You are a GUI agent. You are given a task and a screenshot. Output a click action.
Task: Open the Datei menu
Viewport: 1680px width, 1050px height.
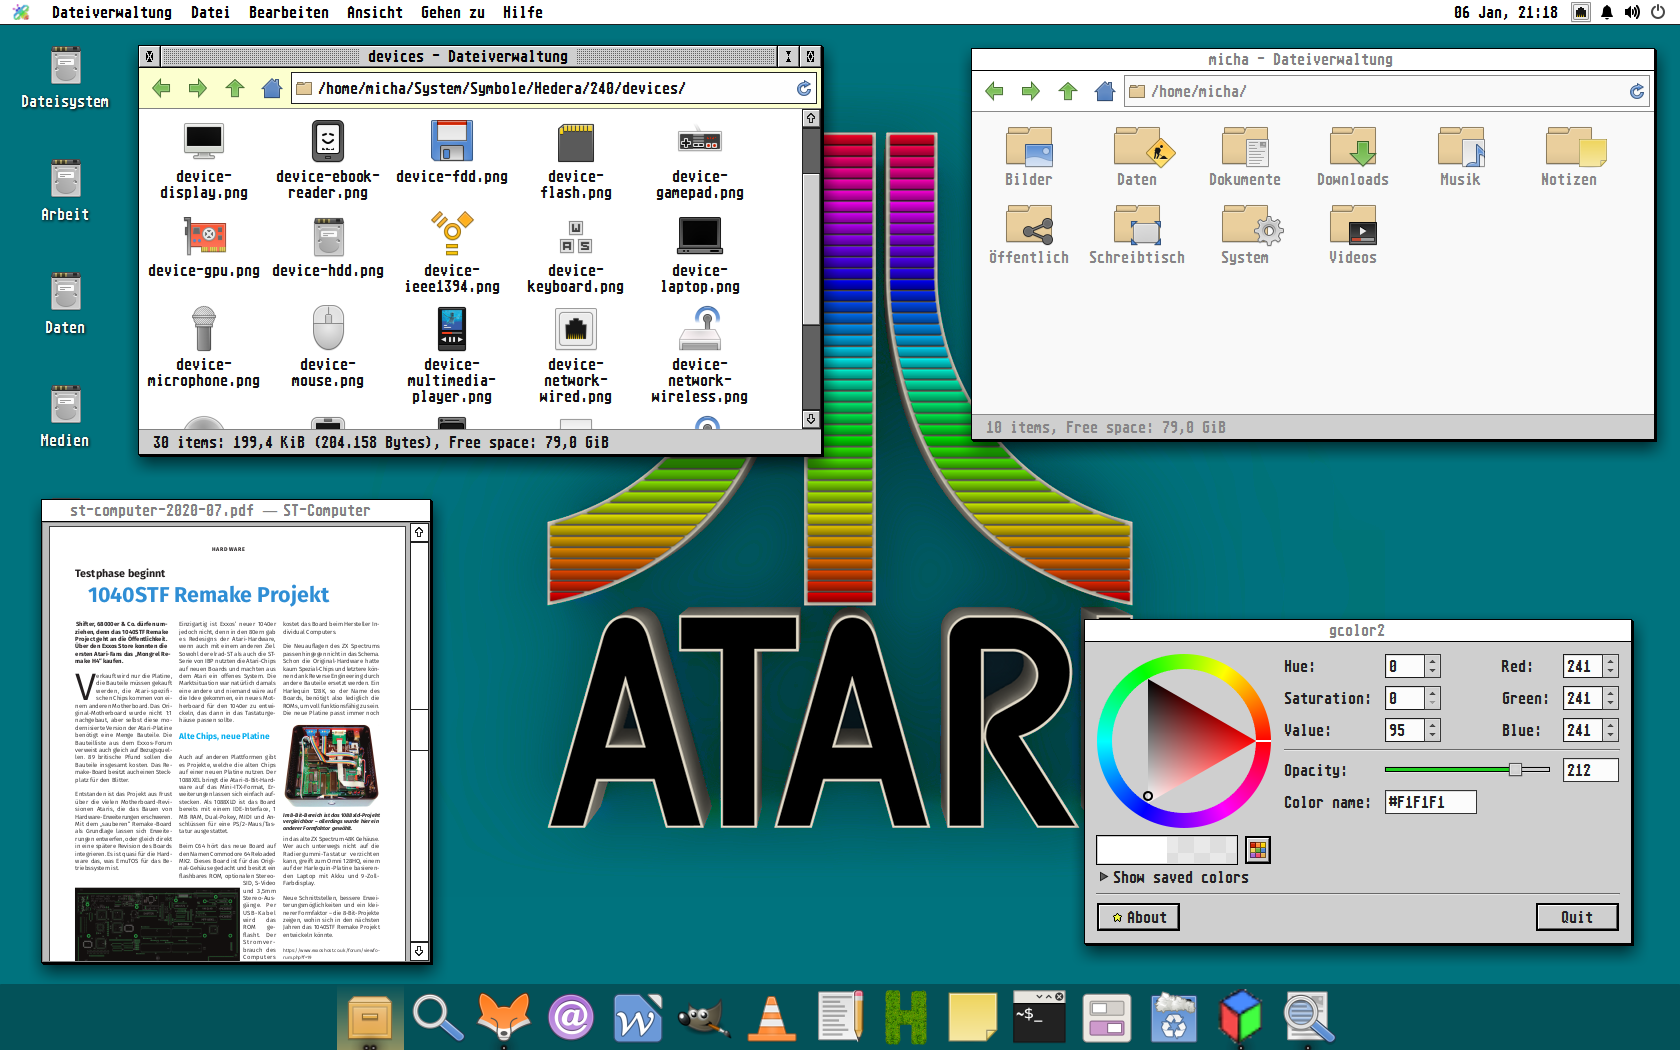[210, 12]
